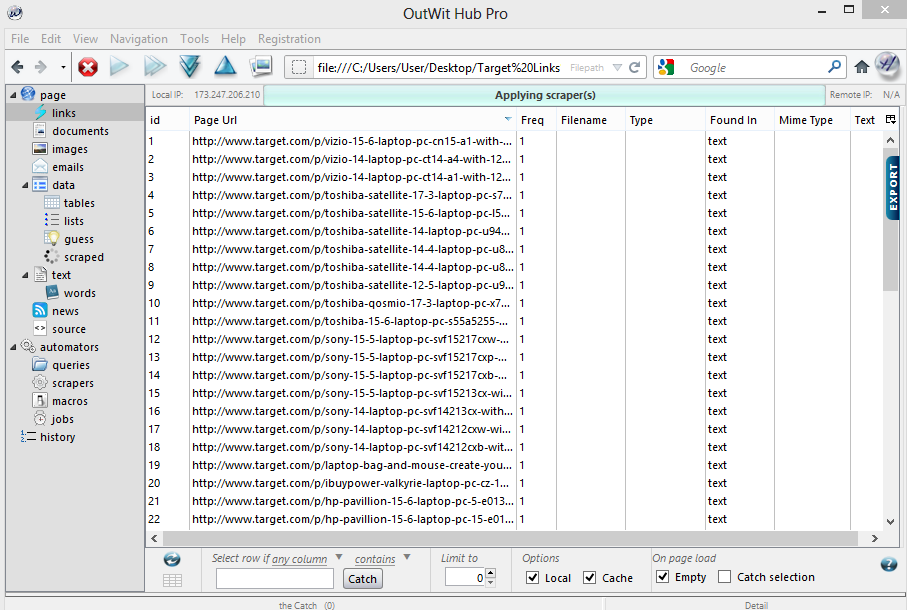This screenshot has height=610, width=907.
Task: Open the Tools menu
Action: tap(194, 39)
